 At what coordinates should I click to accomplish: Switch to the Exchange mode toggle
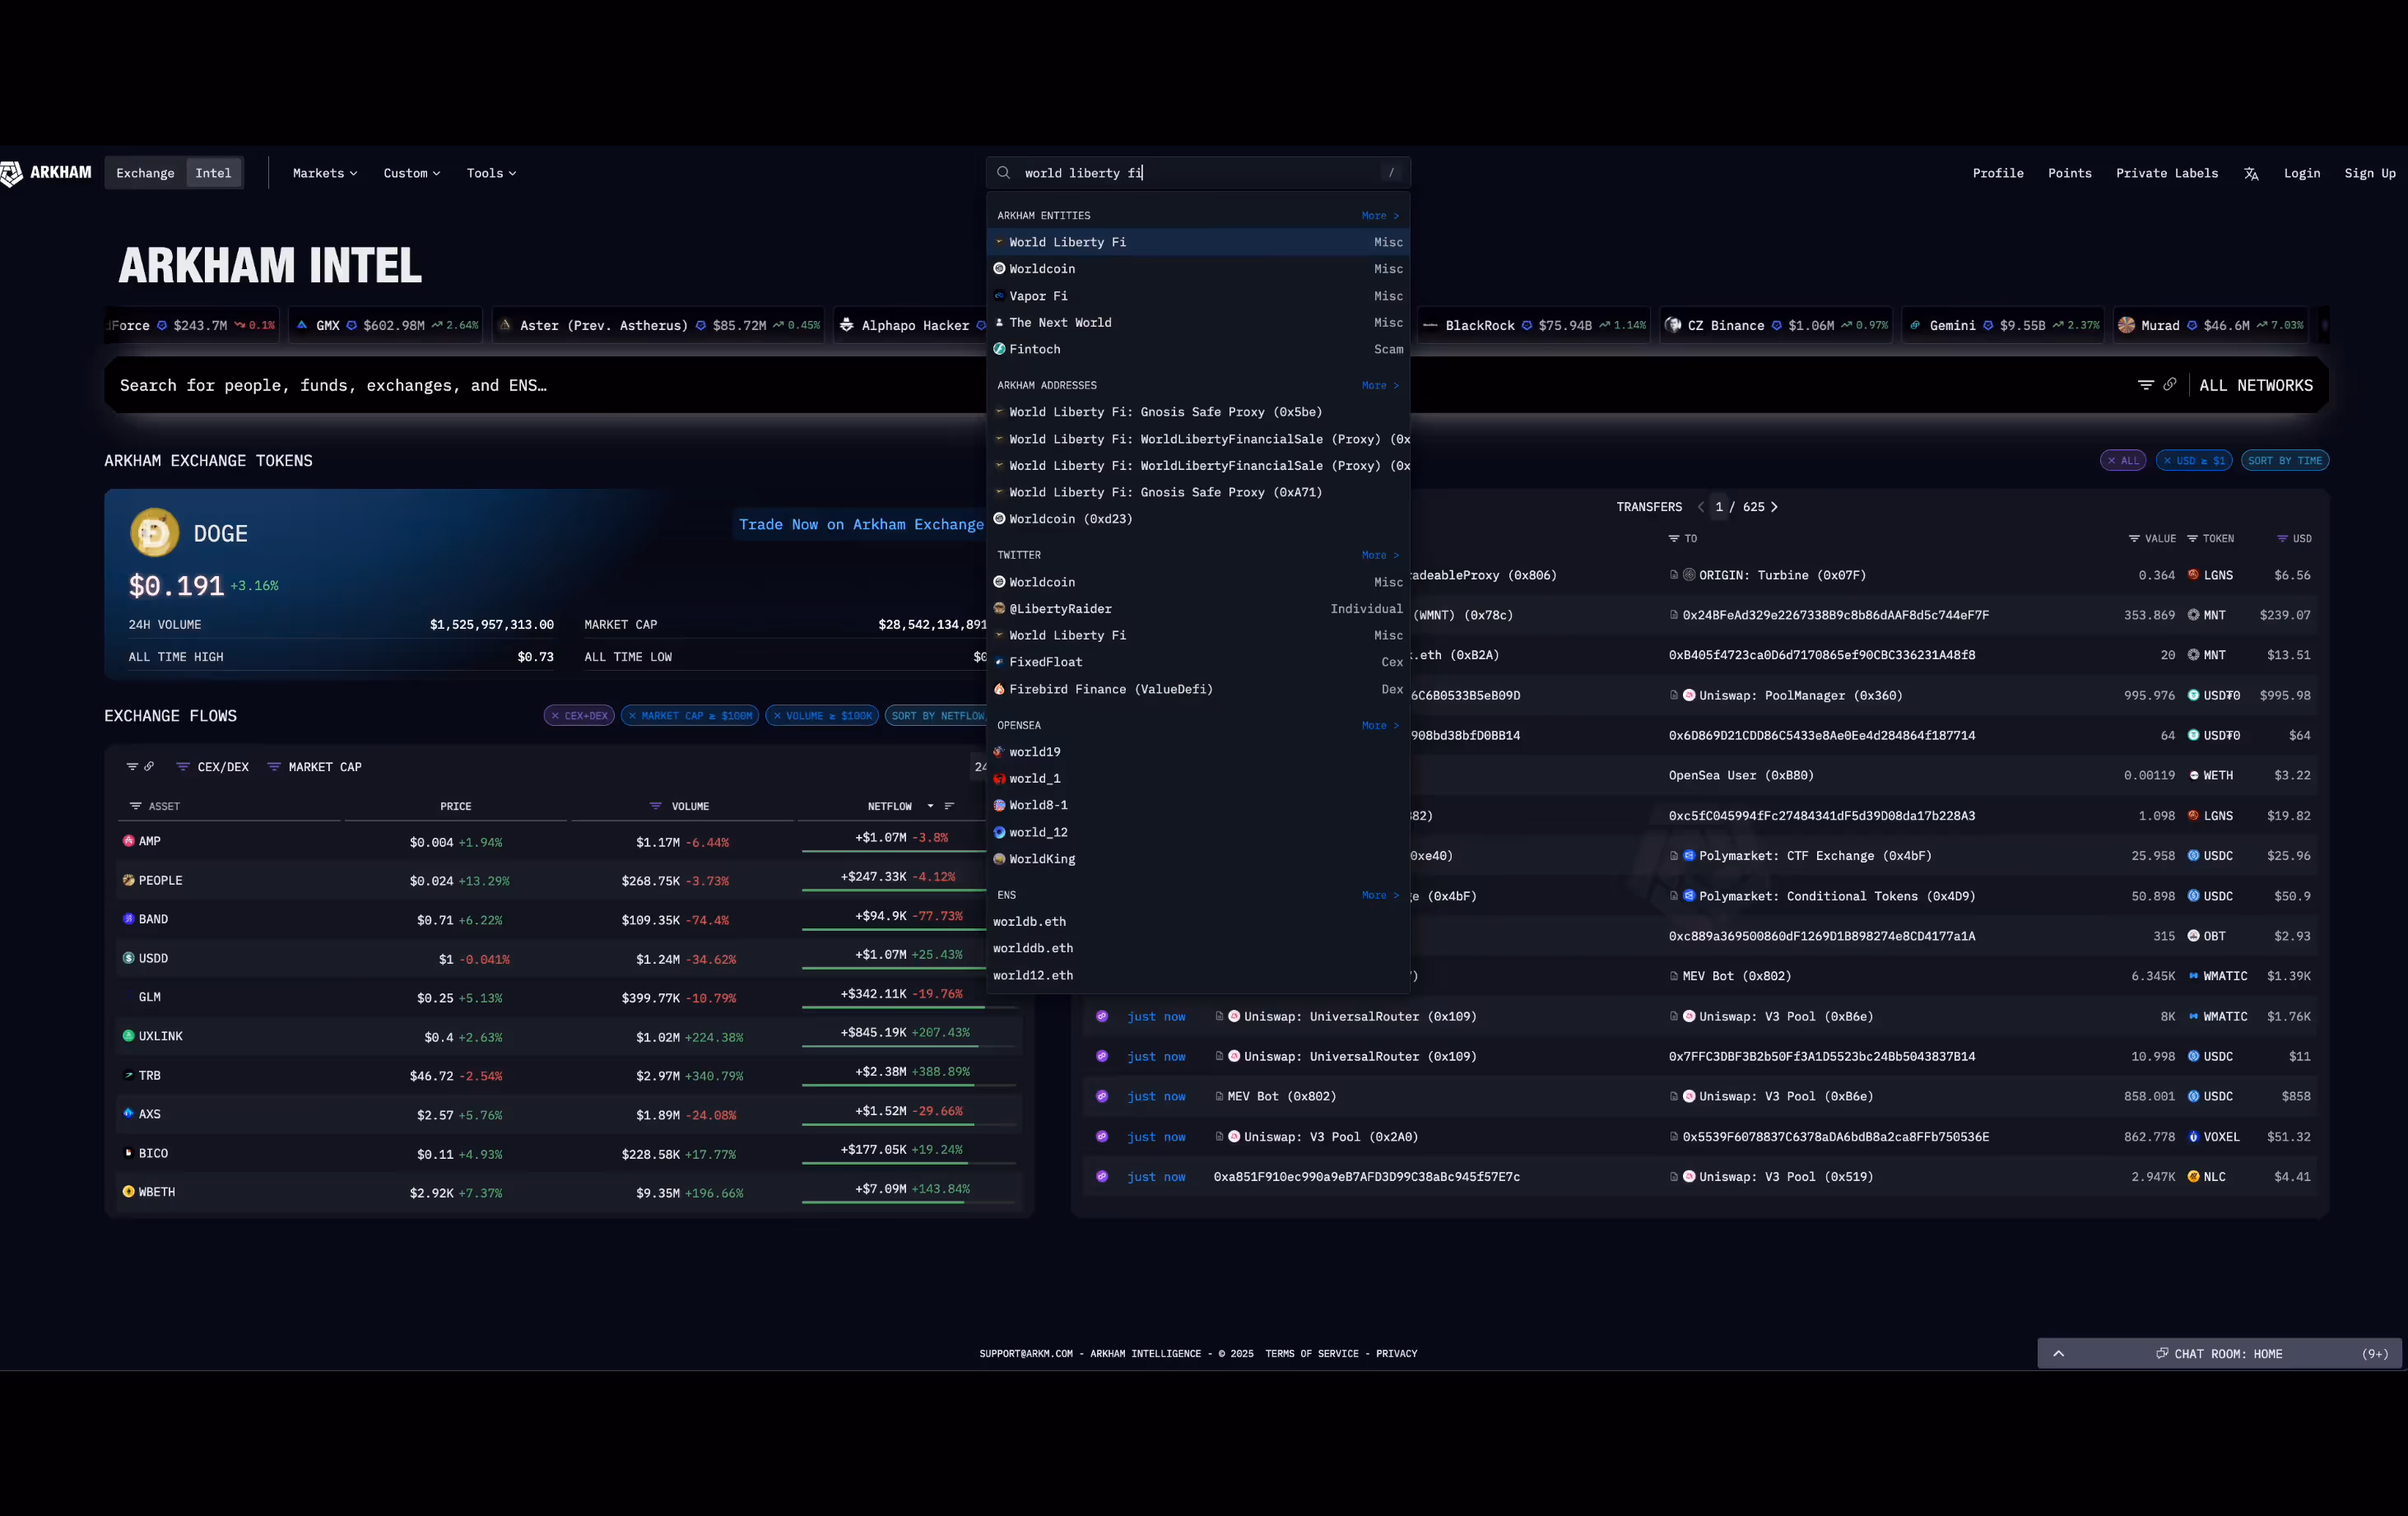tap(145, 173)
